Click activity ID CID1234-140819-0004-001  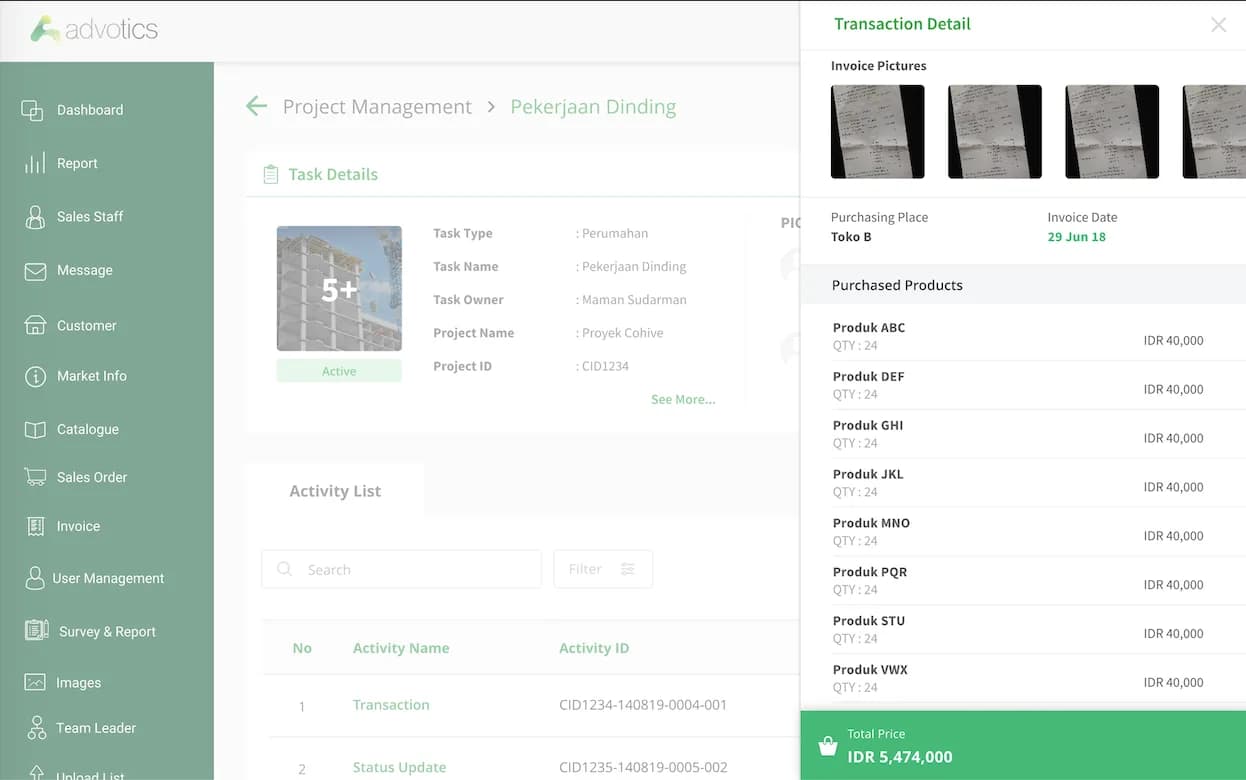tap(643, 705)
